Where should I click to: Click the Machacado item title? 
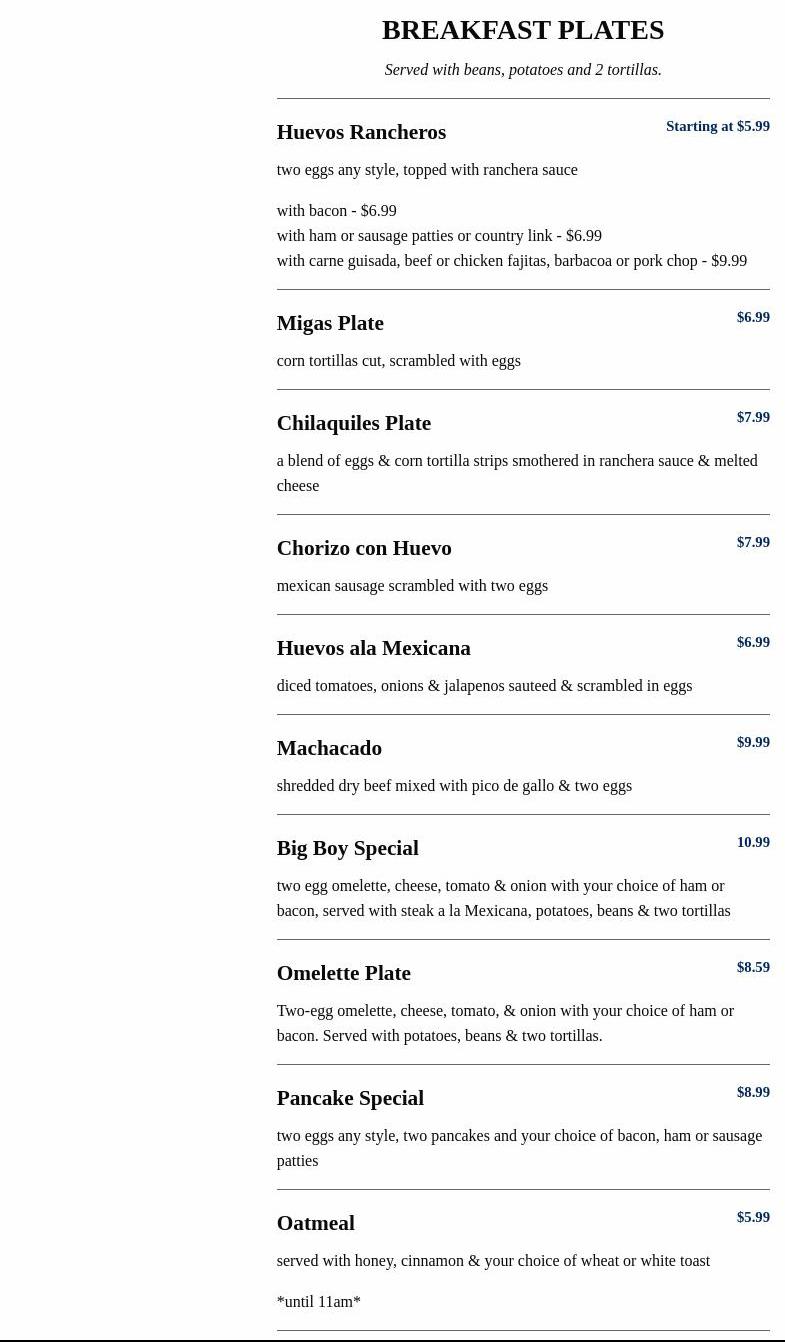click(x=329, y=748)
